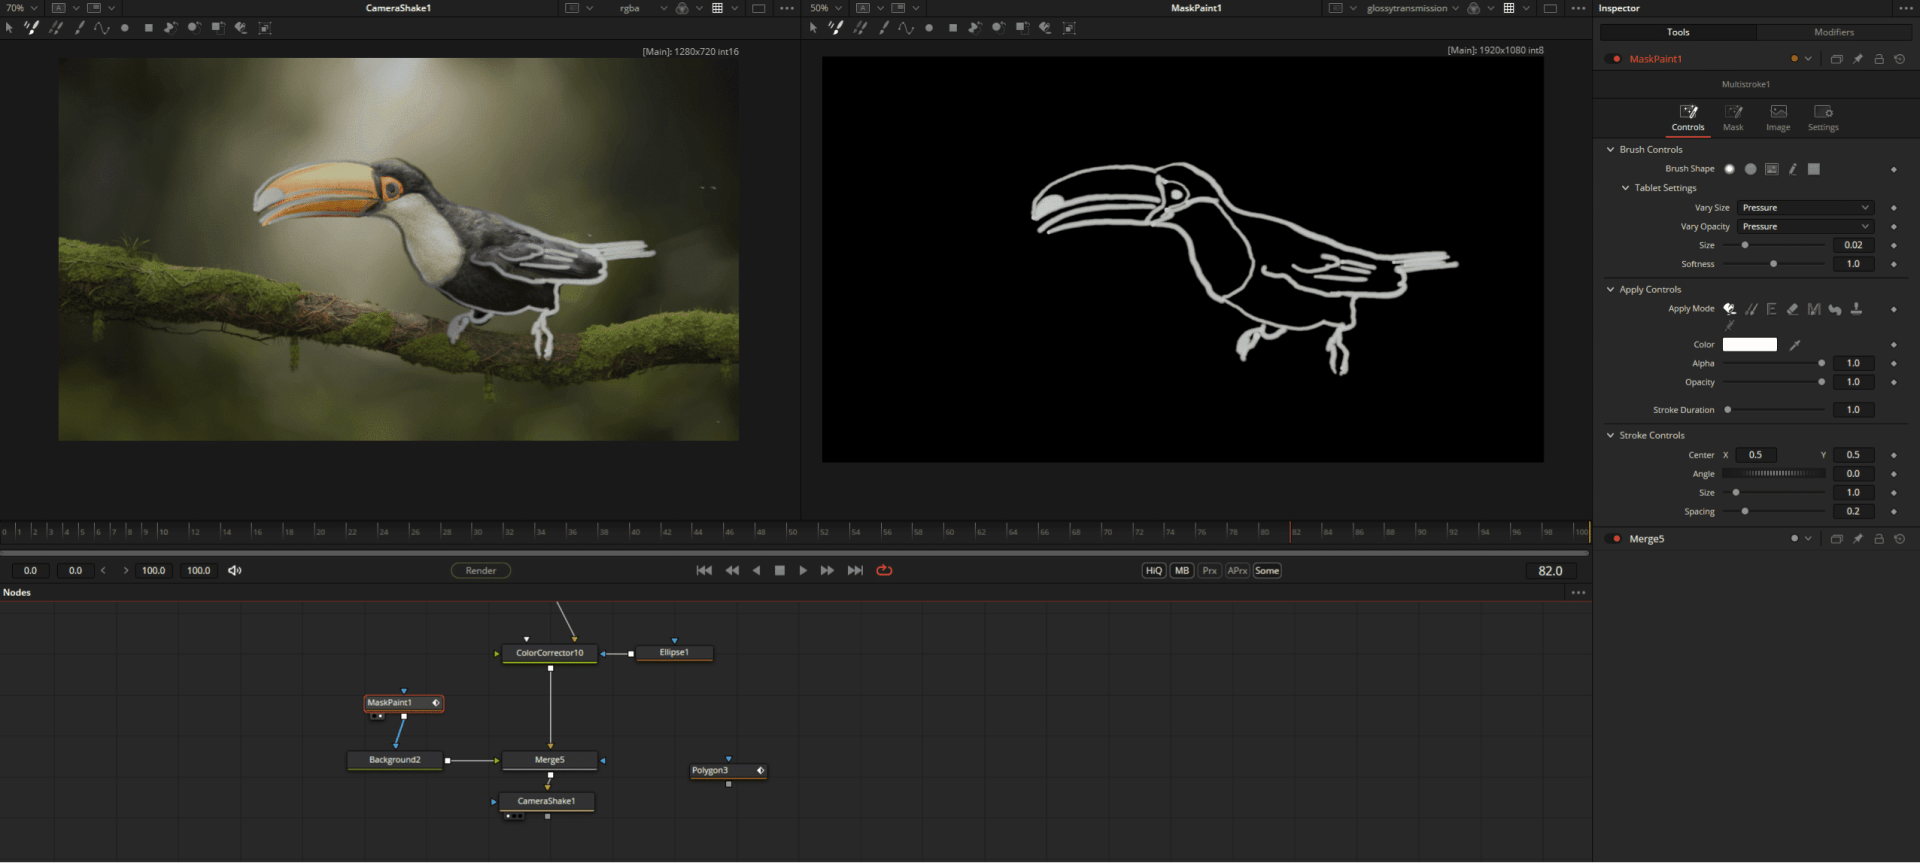Click the white Color swatch

pos(1750,345)
